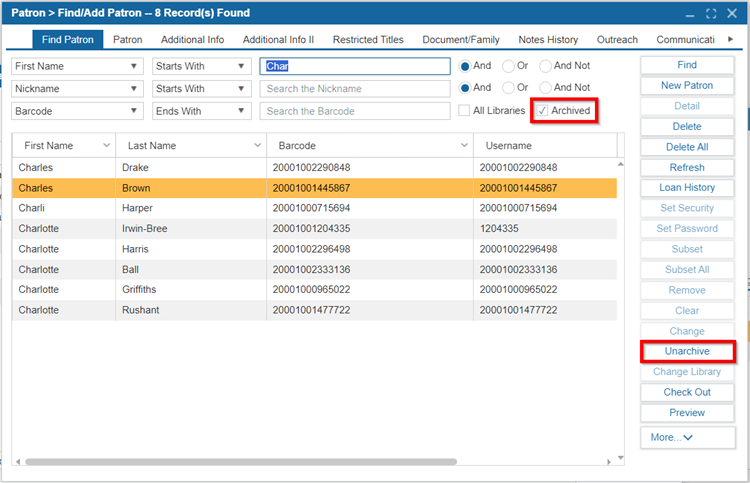Select the Charlotte Harris row
Viewport: 750px width, 483px height.
click(x=314, y=249)
